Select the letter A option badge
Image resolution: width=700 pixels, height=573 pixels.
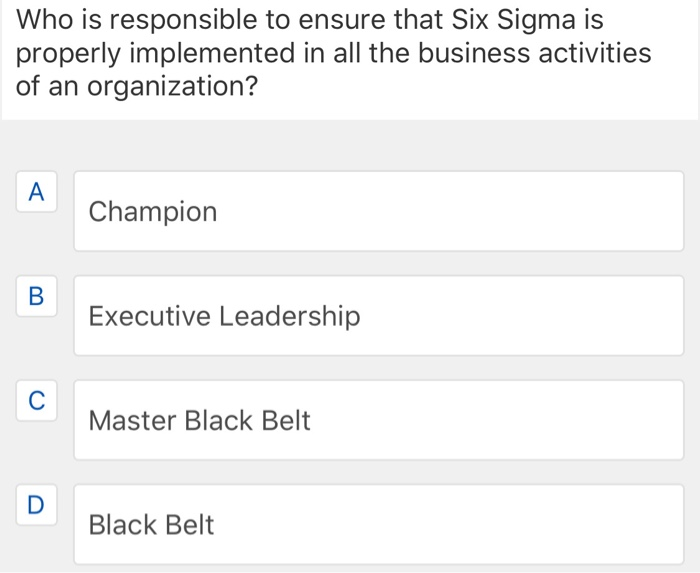(x=36, y=191)
